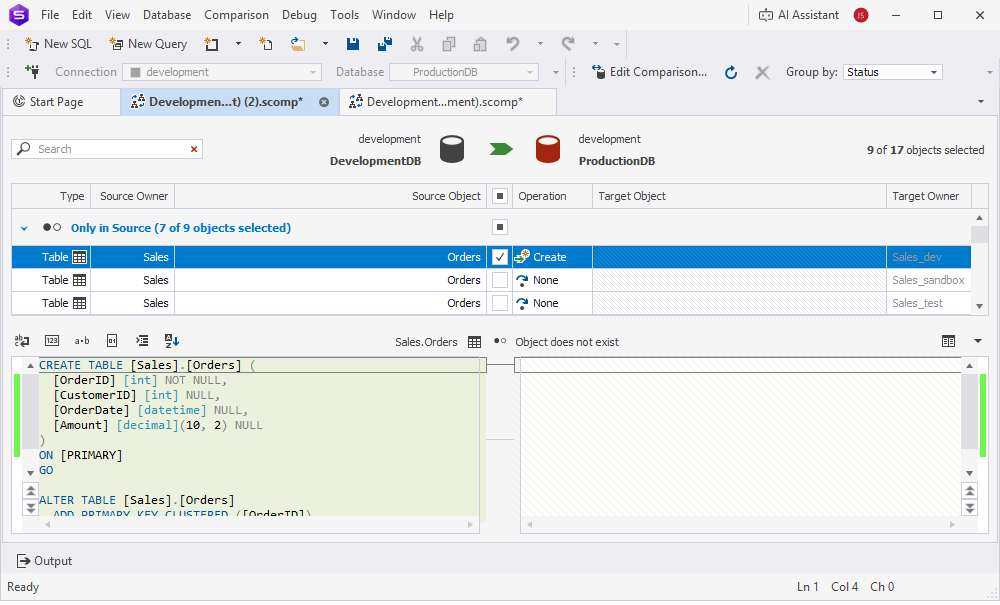Screen dimensions: 1000x605
Task: Toggle the show line numbers icon
Action: tap(52, 341)
